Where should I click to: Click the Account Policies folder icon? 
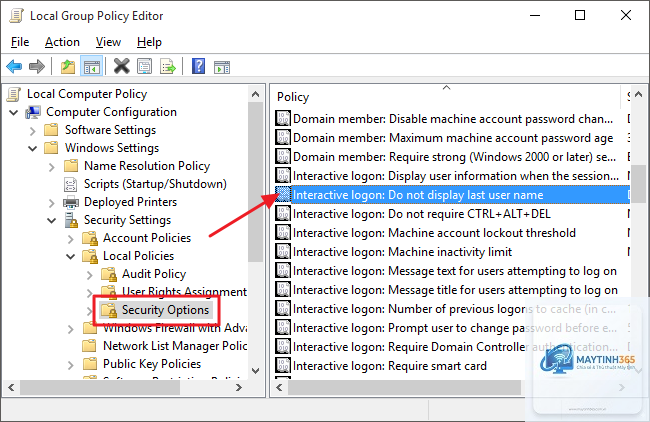[90, 238]
